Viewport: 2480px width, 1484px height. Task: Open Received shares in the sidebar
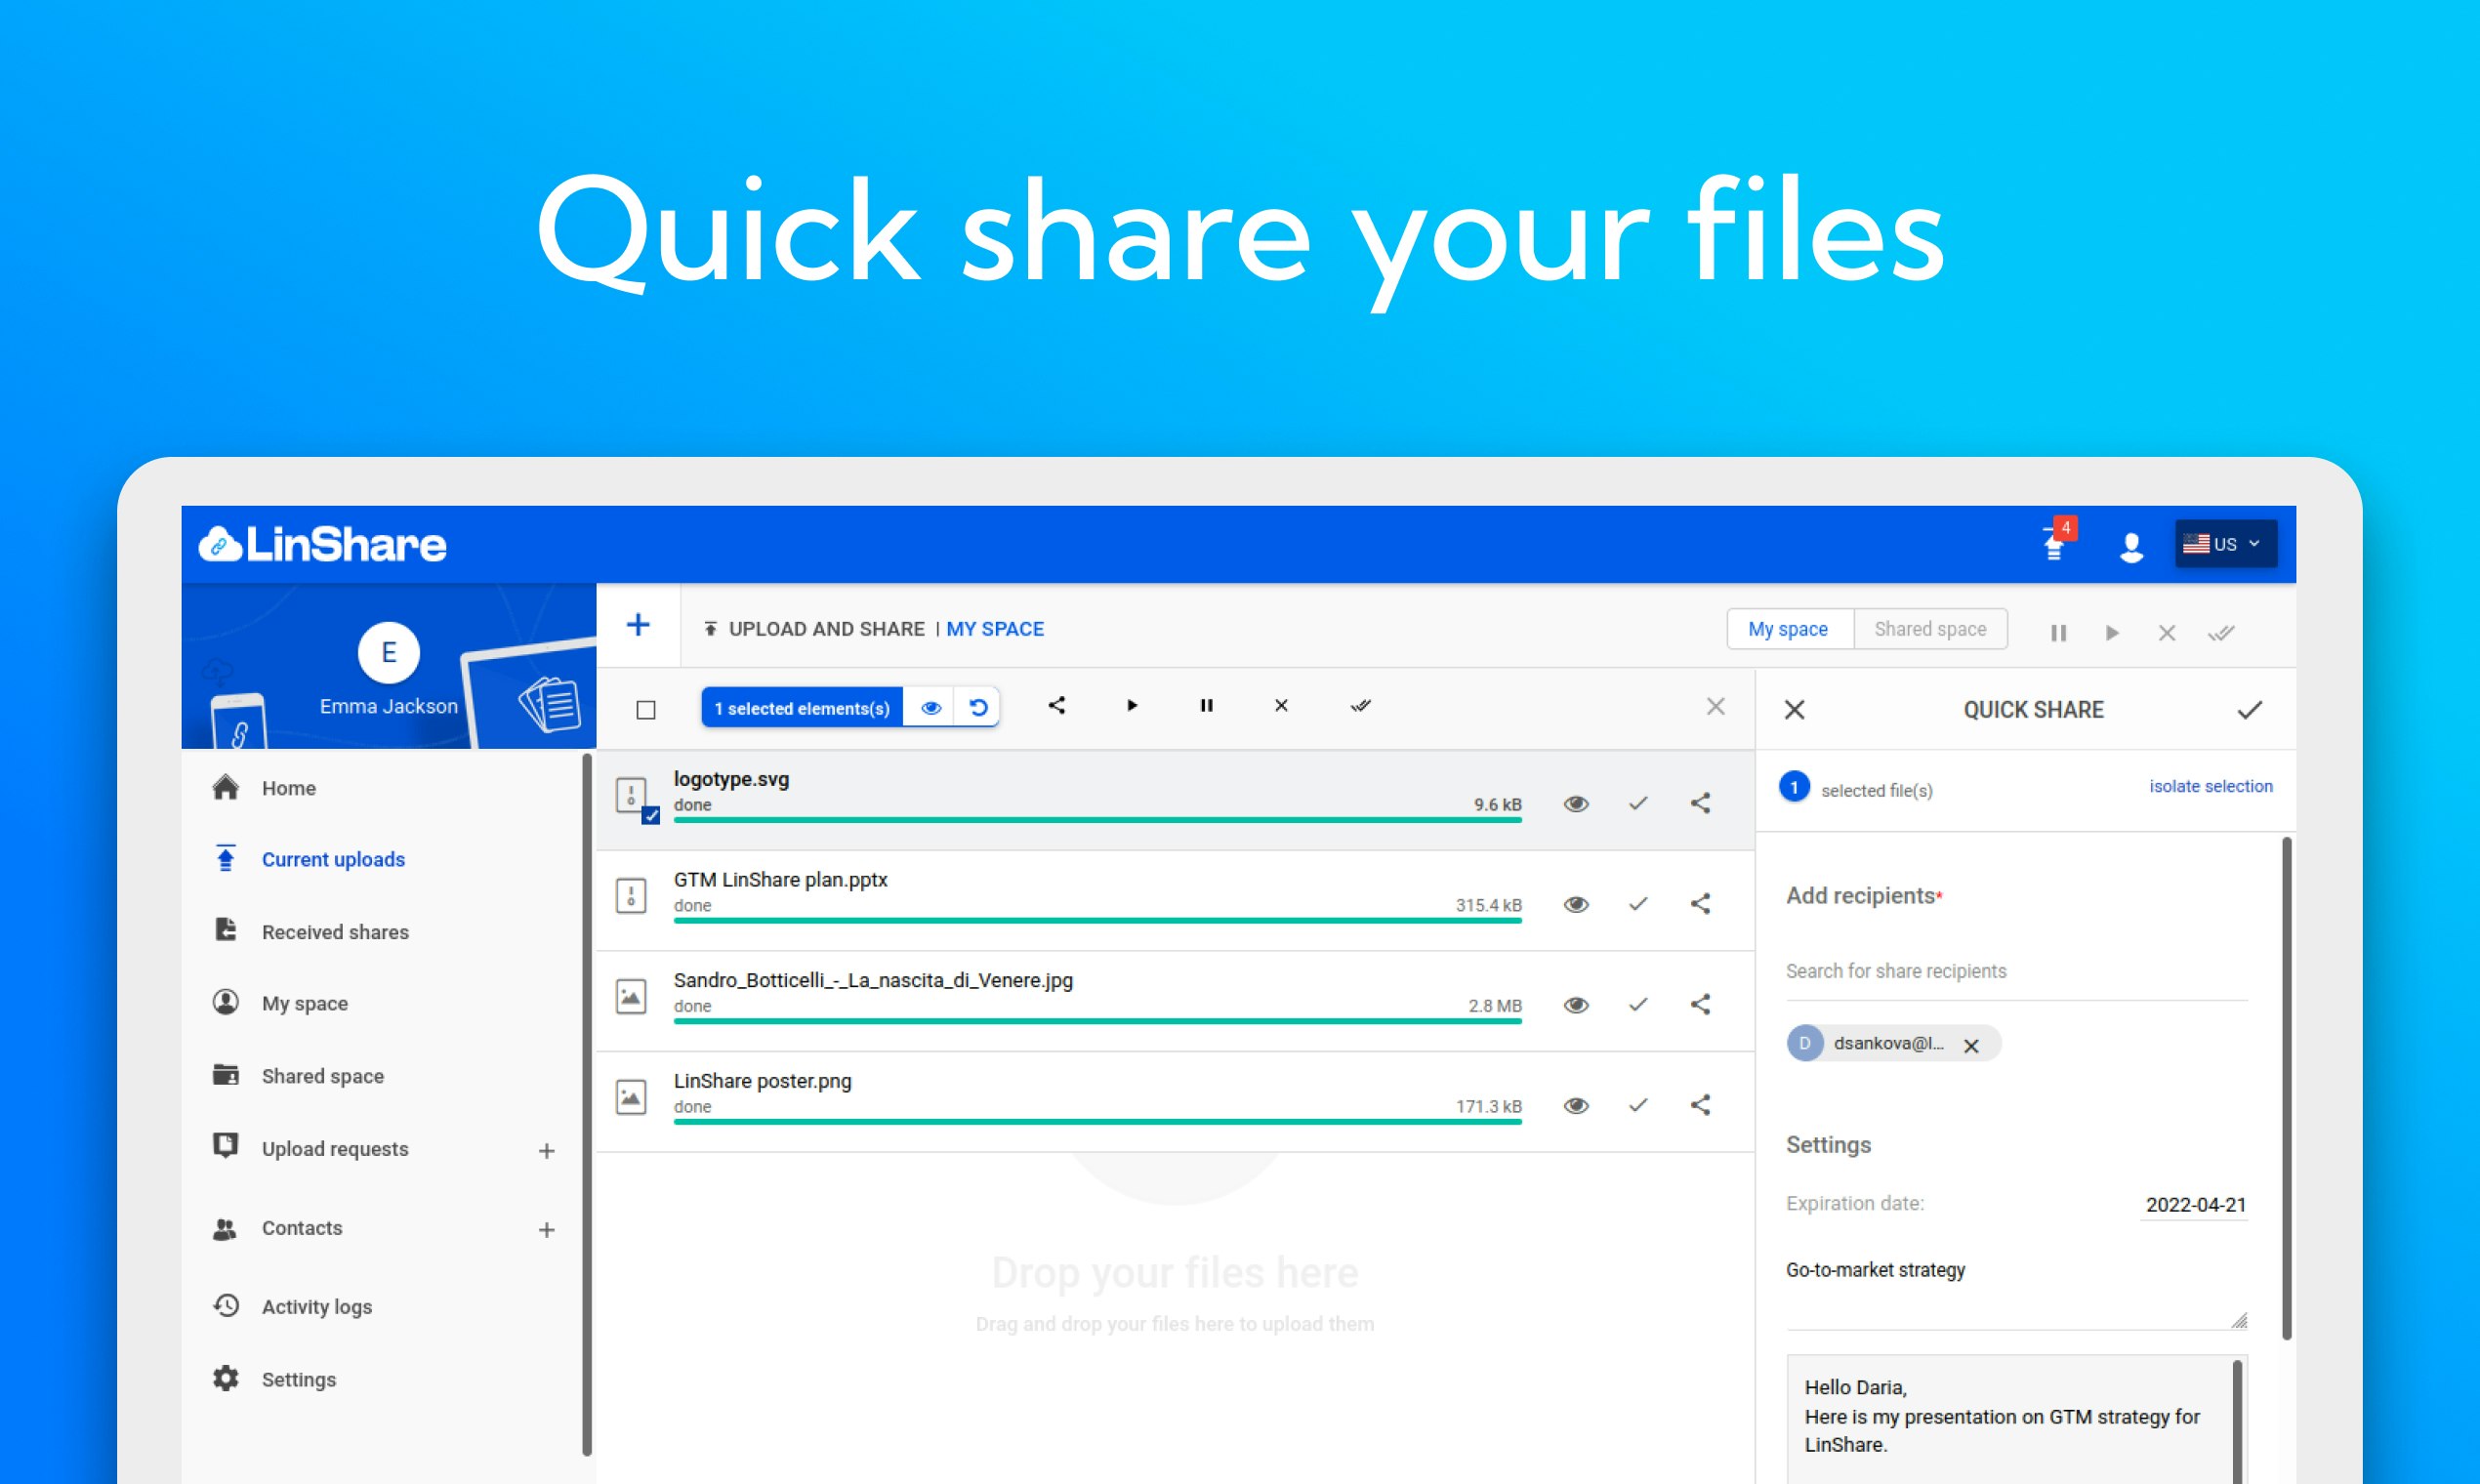335,931
